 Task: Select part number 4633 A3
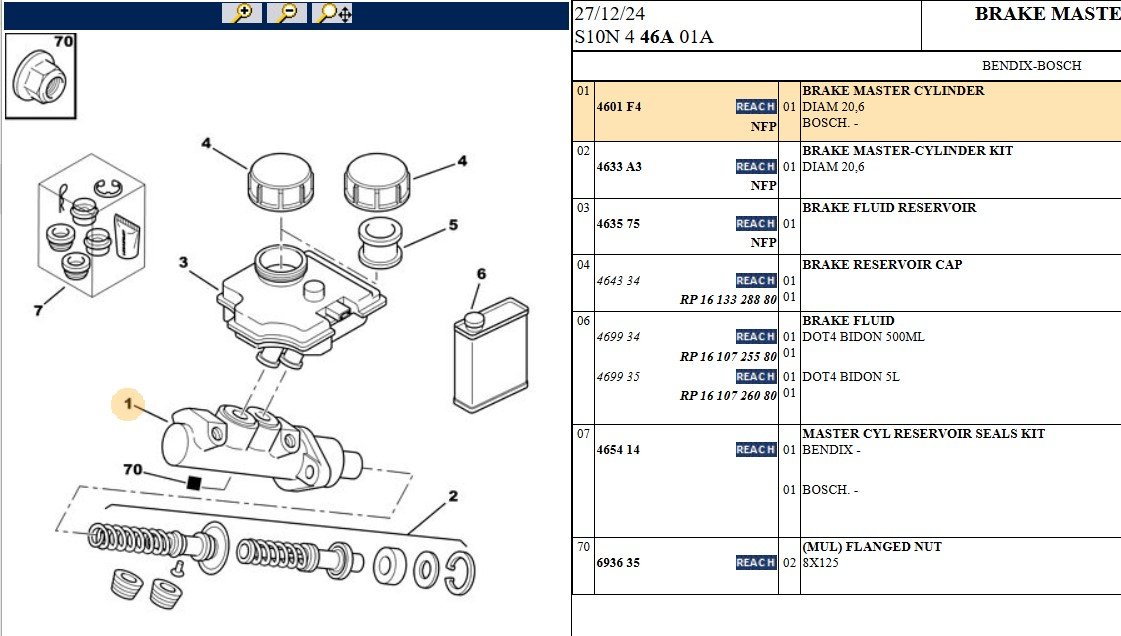point(619,167)
